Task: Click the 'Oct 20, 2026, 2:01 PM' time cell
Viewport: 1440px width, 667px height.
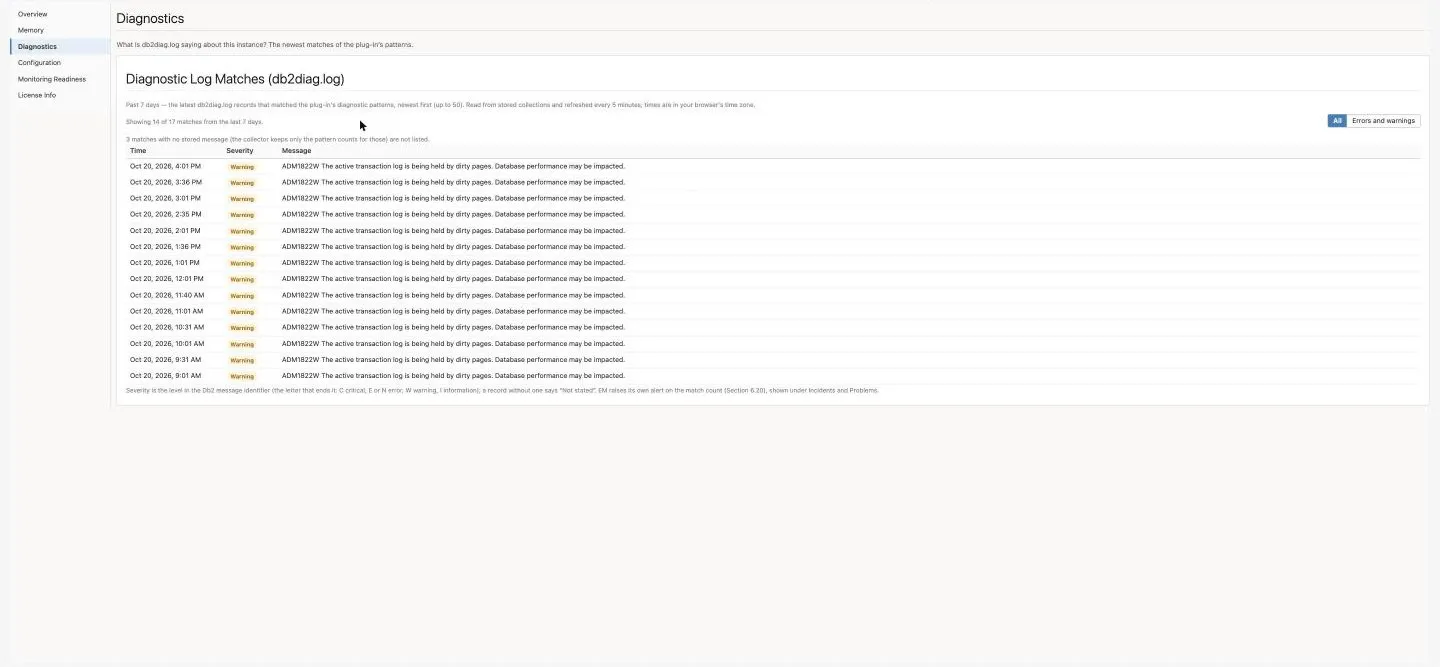Action: coord(165,230)
